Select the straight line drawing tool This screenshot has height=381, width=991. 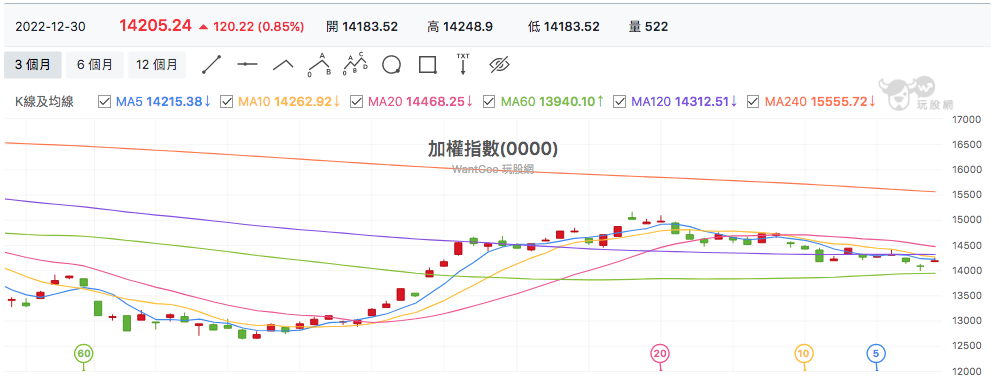coord(212,64)
